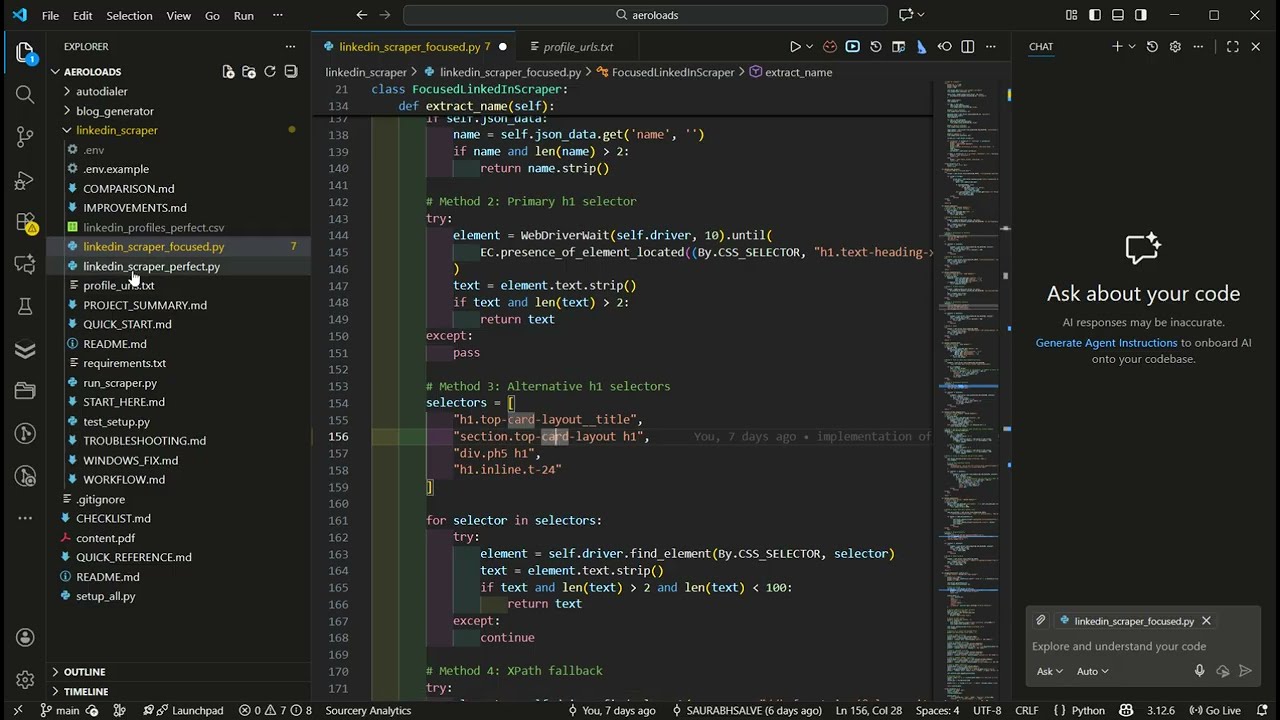The width and height of the screenshot is (1280, 720).
Task: Open Chat panel settings gear
Action: (x=1175, y=47)
